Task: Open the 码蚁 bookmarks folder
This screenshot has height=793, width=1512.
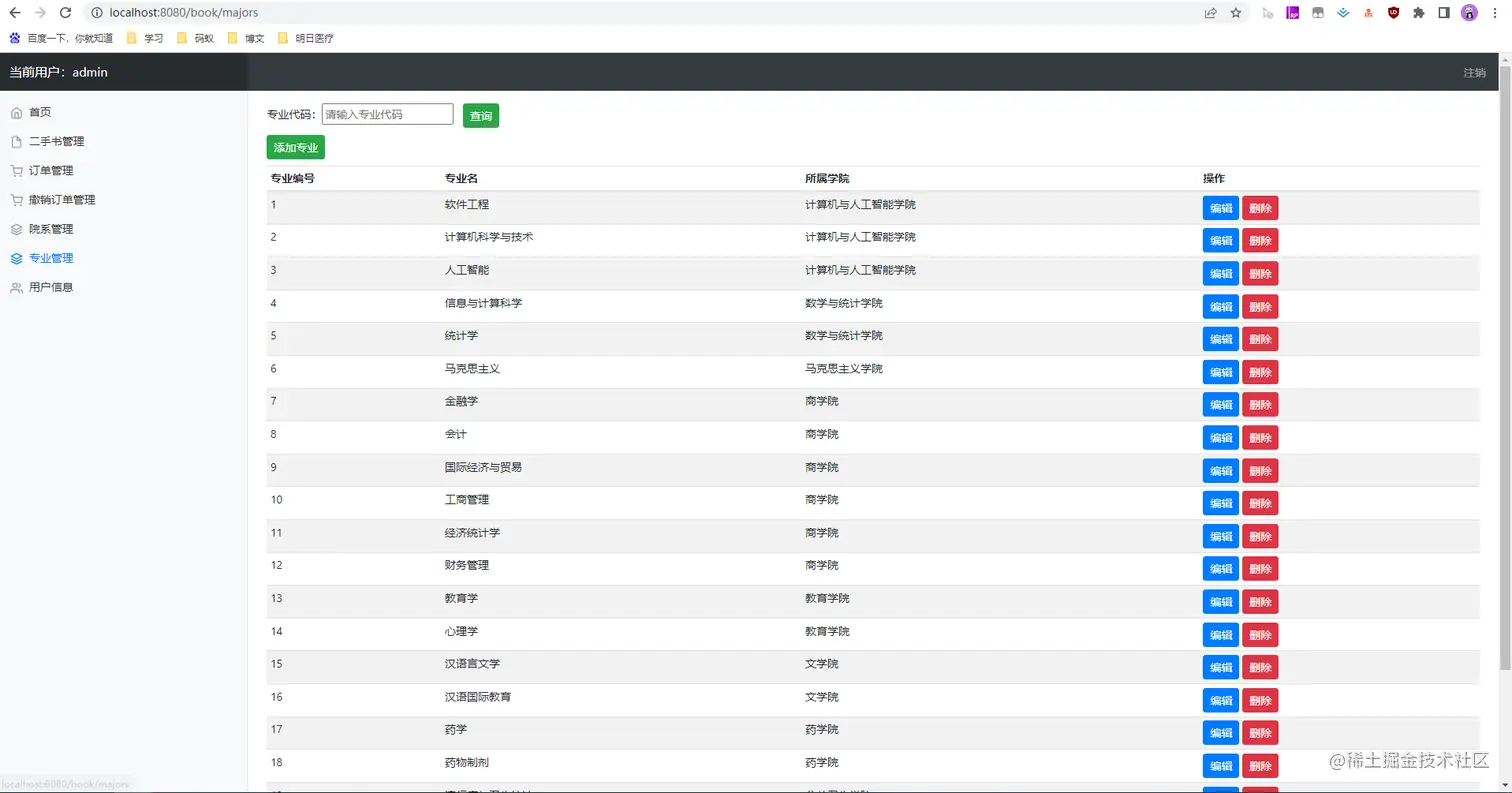Action: point(195,38)
